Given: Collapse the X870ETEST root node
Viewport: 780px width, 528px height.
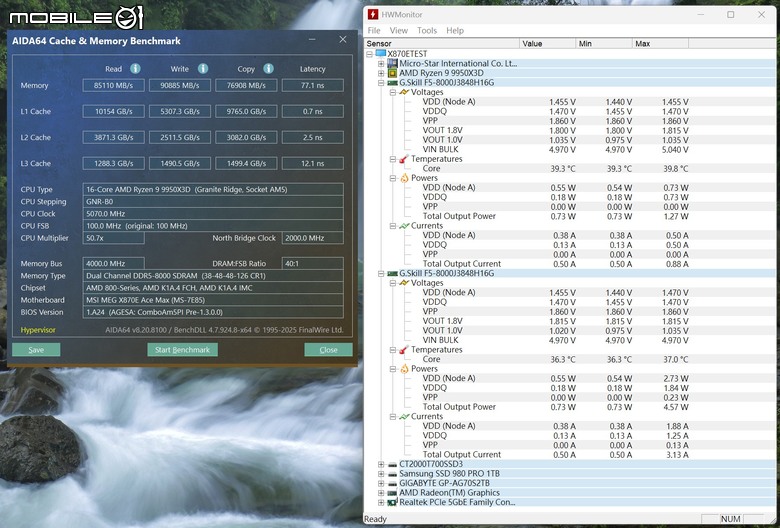Looking at the screenshot, I should point(370,54).
